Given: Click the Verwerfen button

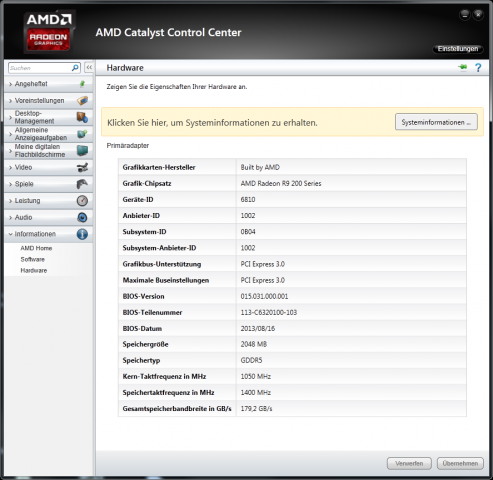Looking at the screenshot, I should click(409, 463).
